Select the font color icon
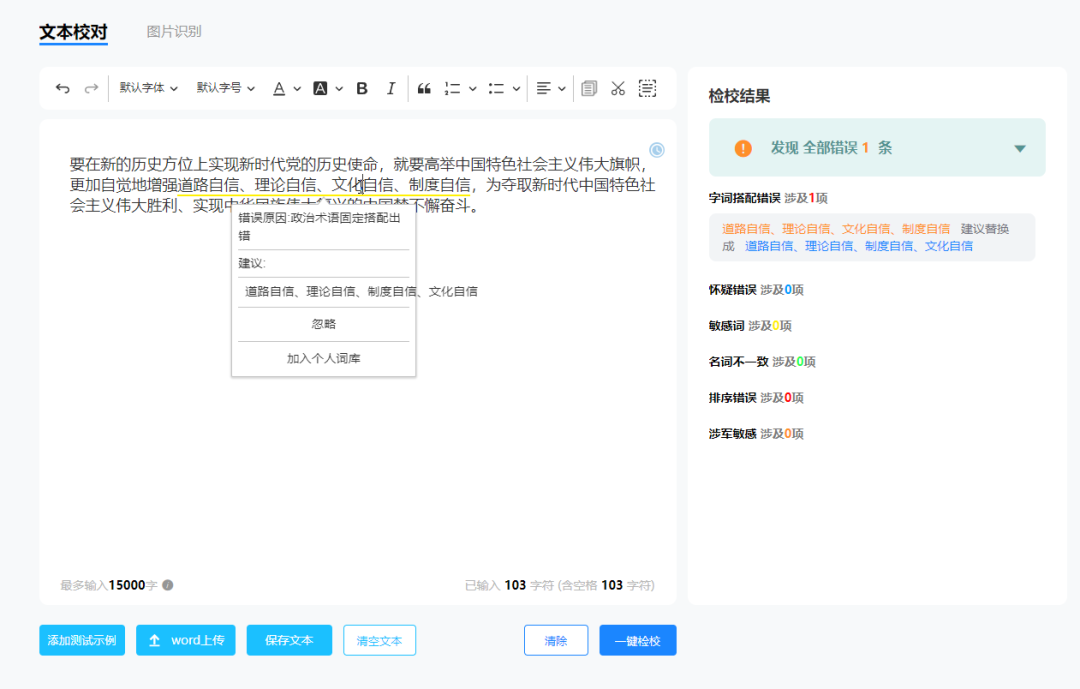This screenshot has height=689, width=1080. 278,88
